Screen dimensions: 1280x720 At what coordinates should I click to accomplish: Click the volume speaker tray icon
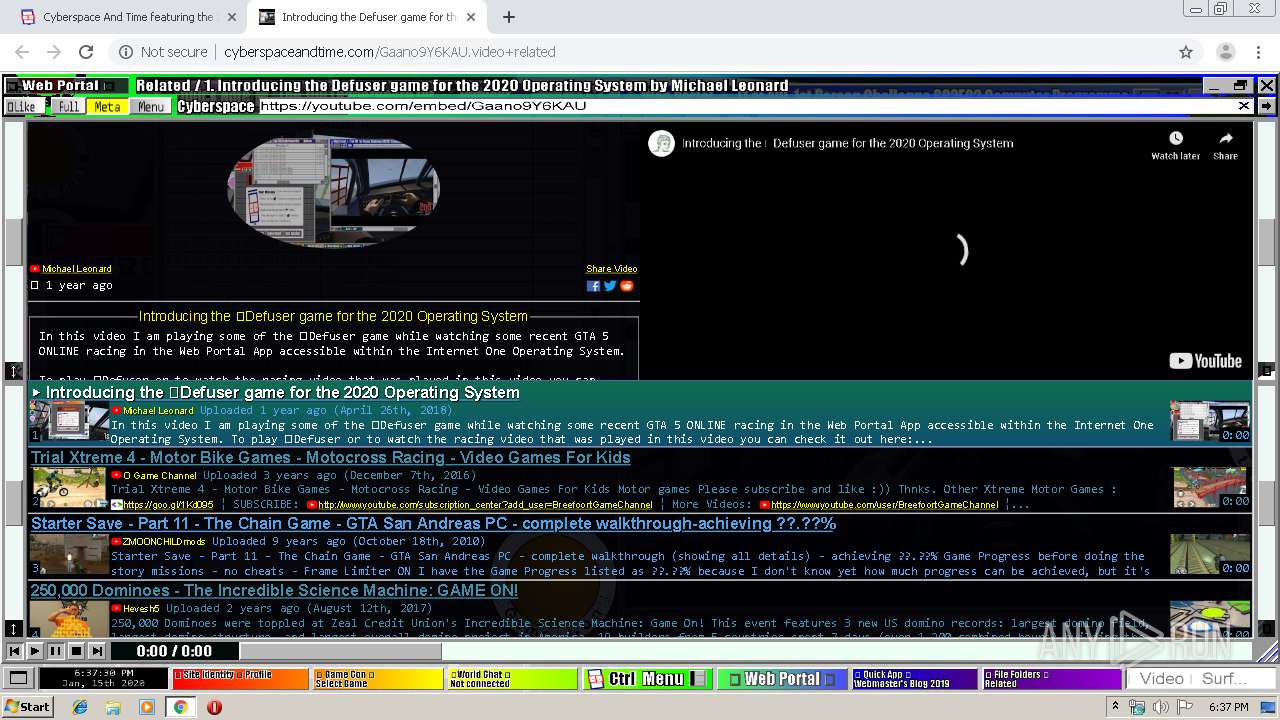pyautogui.click(x=1161, y=707)
